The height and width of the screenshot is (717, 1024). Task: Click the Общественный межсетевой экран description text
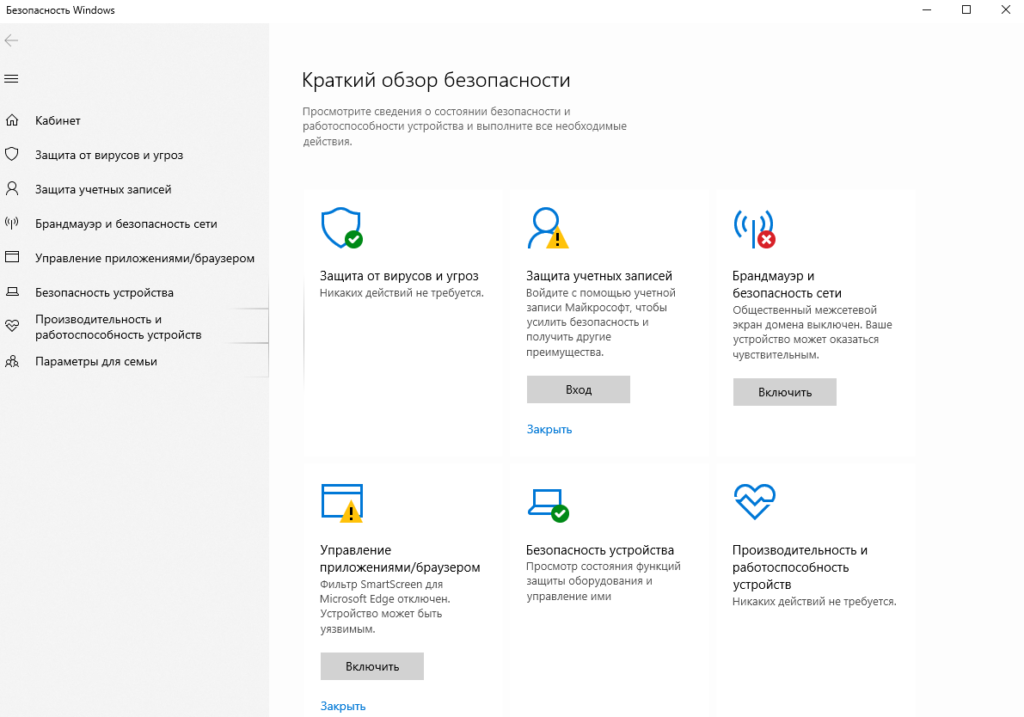coord(812,332)
